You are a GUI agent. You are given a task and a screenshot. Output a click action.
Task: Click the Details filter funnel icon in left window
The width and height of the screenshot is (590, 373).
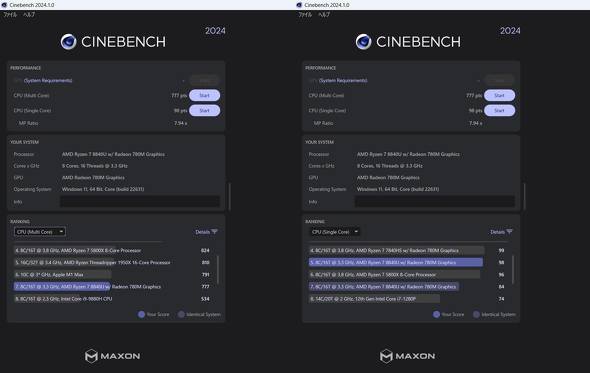point(214,232)
